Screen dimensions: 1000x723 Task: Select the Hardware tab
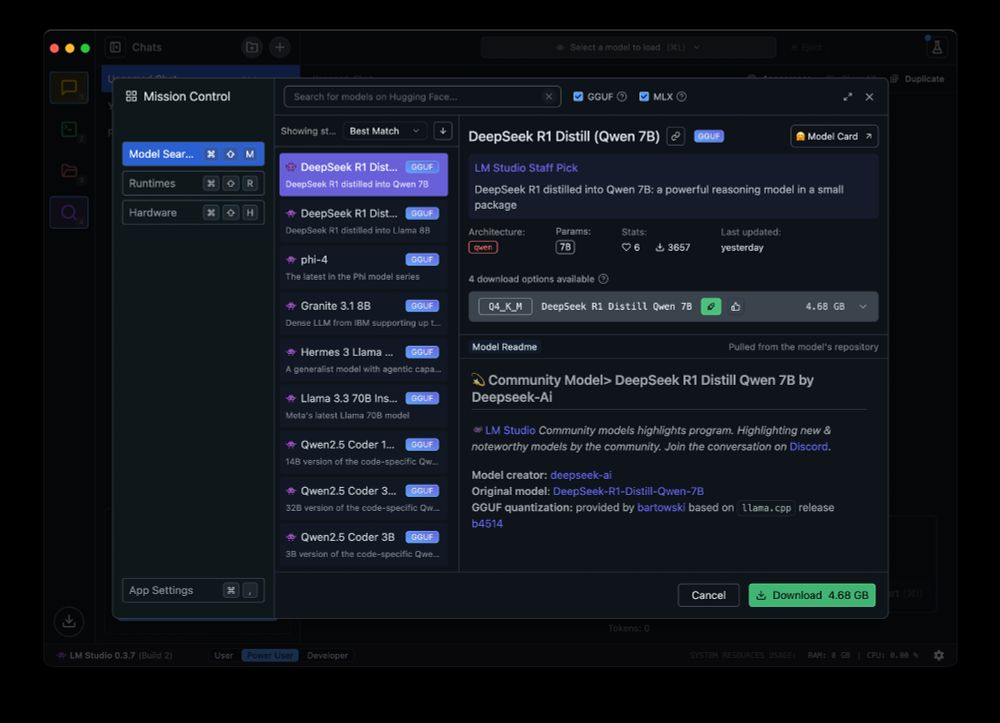(x=193, y=213)
